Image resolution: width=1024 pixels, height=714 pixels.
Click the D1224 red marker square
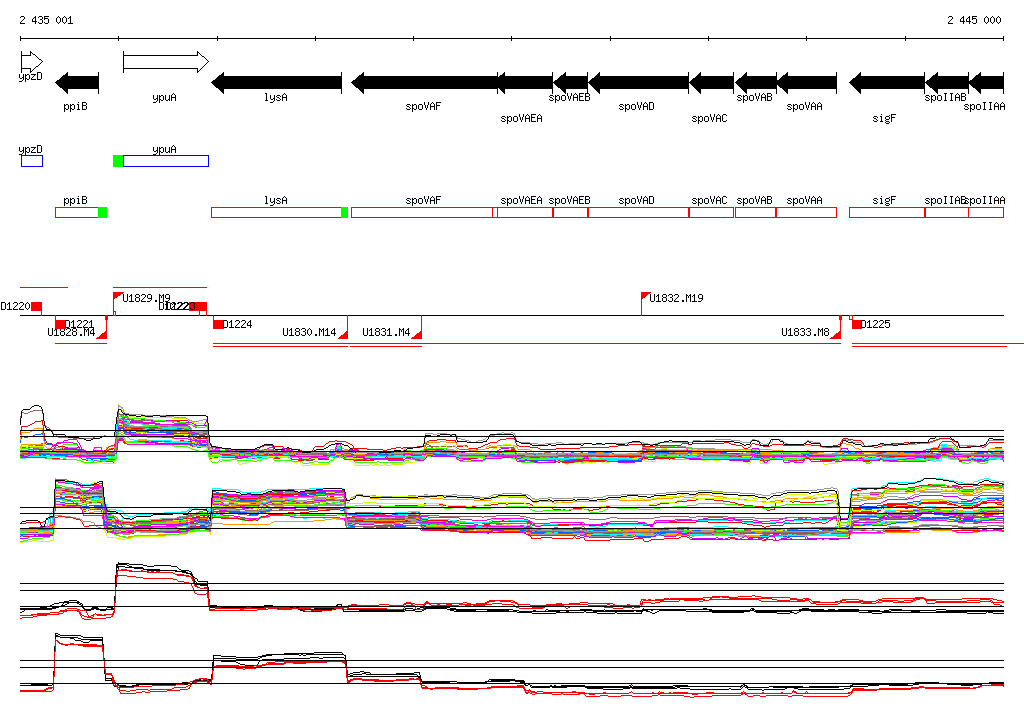click(218, 324)
